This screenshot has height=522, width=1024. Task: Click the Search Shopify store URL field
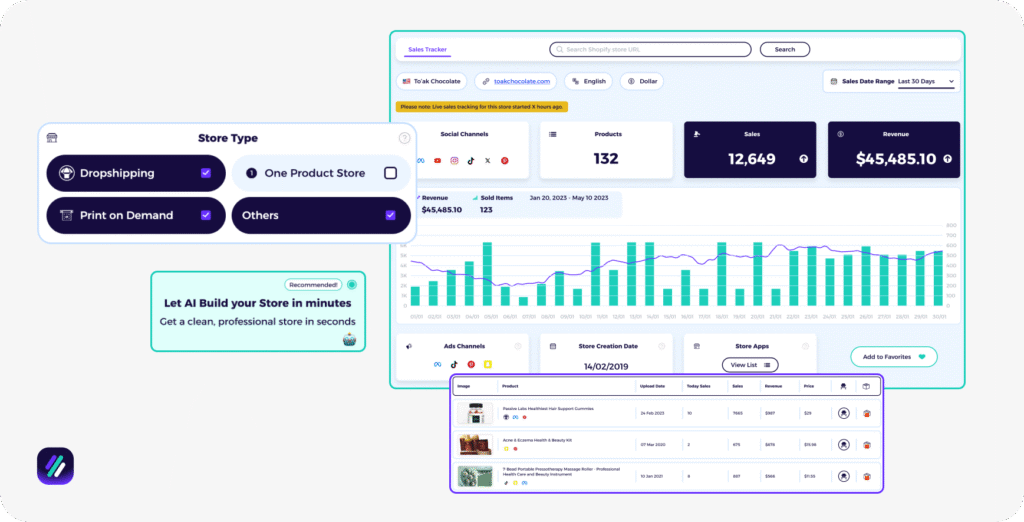(650, 49)
